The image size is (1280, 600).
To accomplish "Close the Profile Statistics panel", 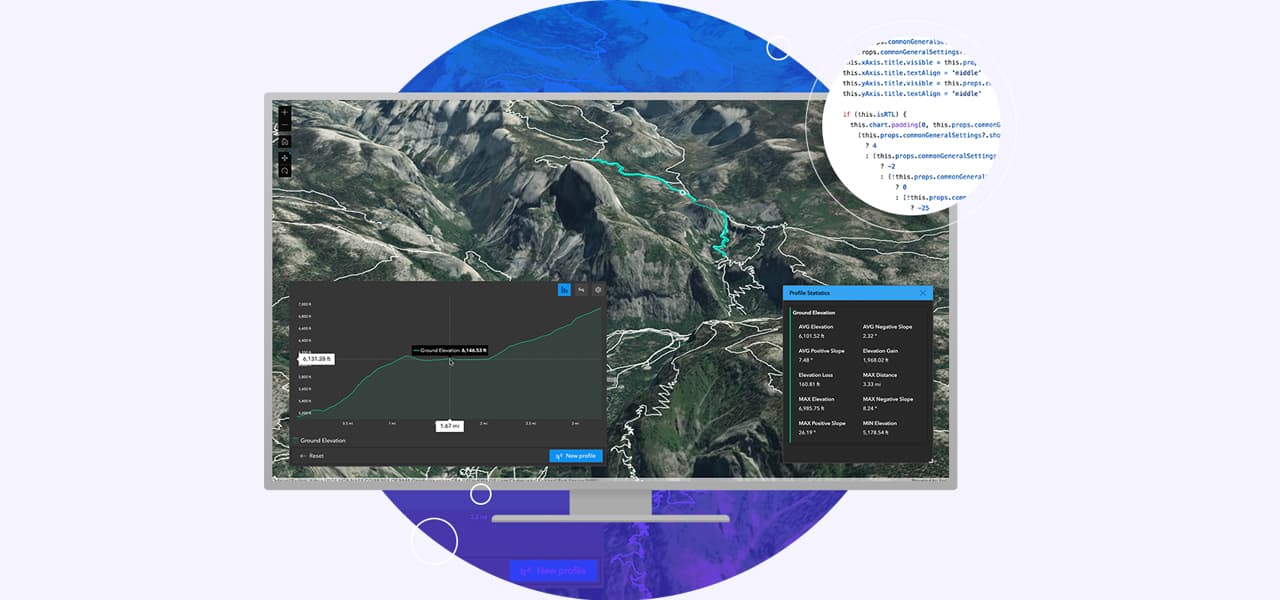I will (922, 292).
